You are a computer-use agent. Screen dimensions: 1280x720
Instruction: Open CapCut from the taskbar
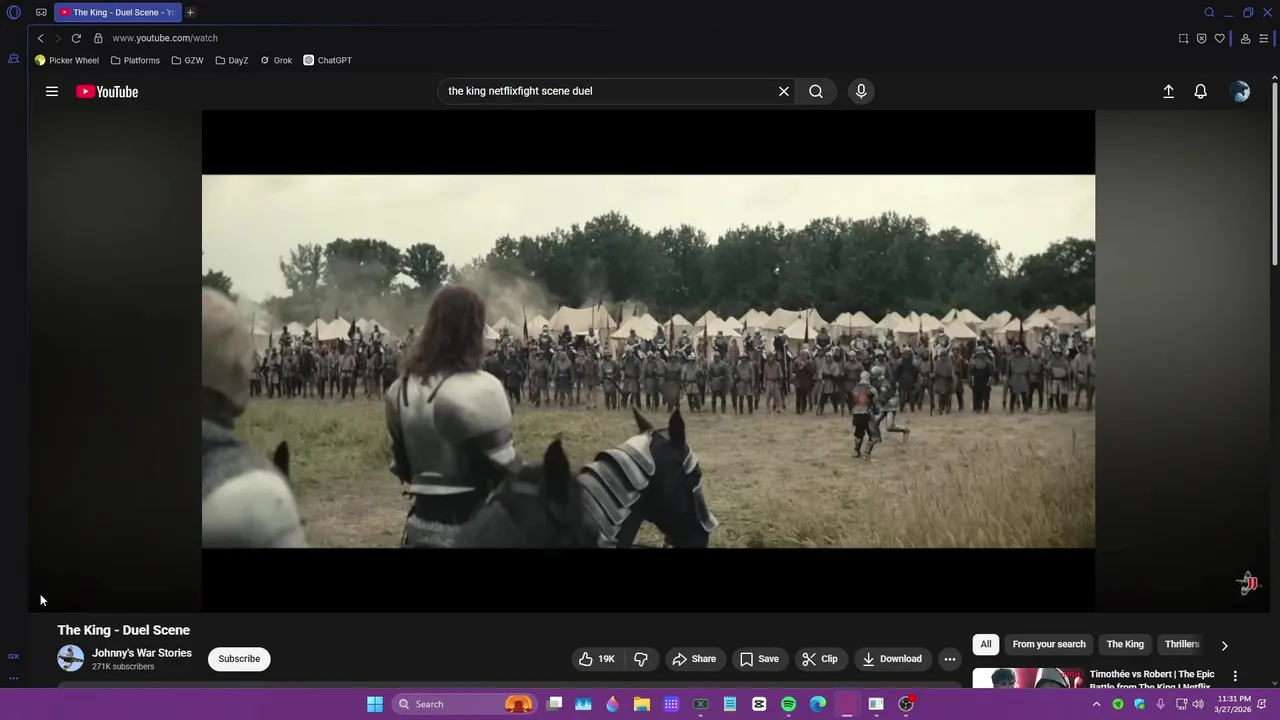[x=759, y=704]
